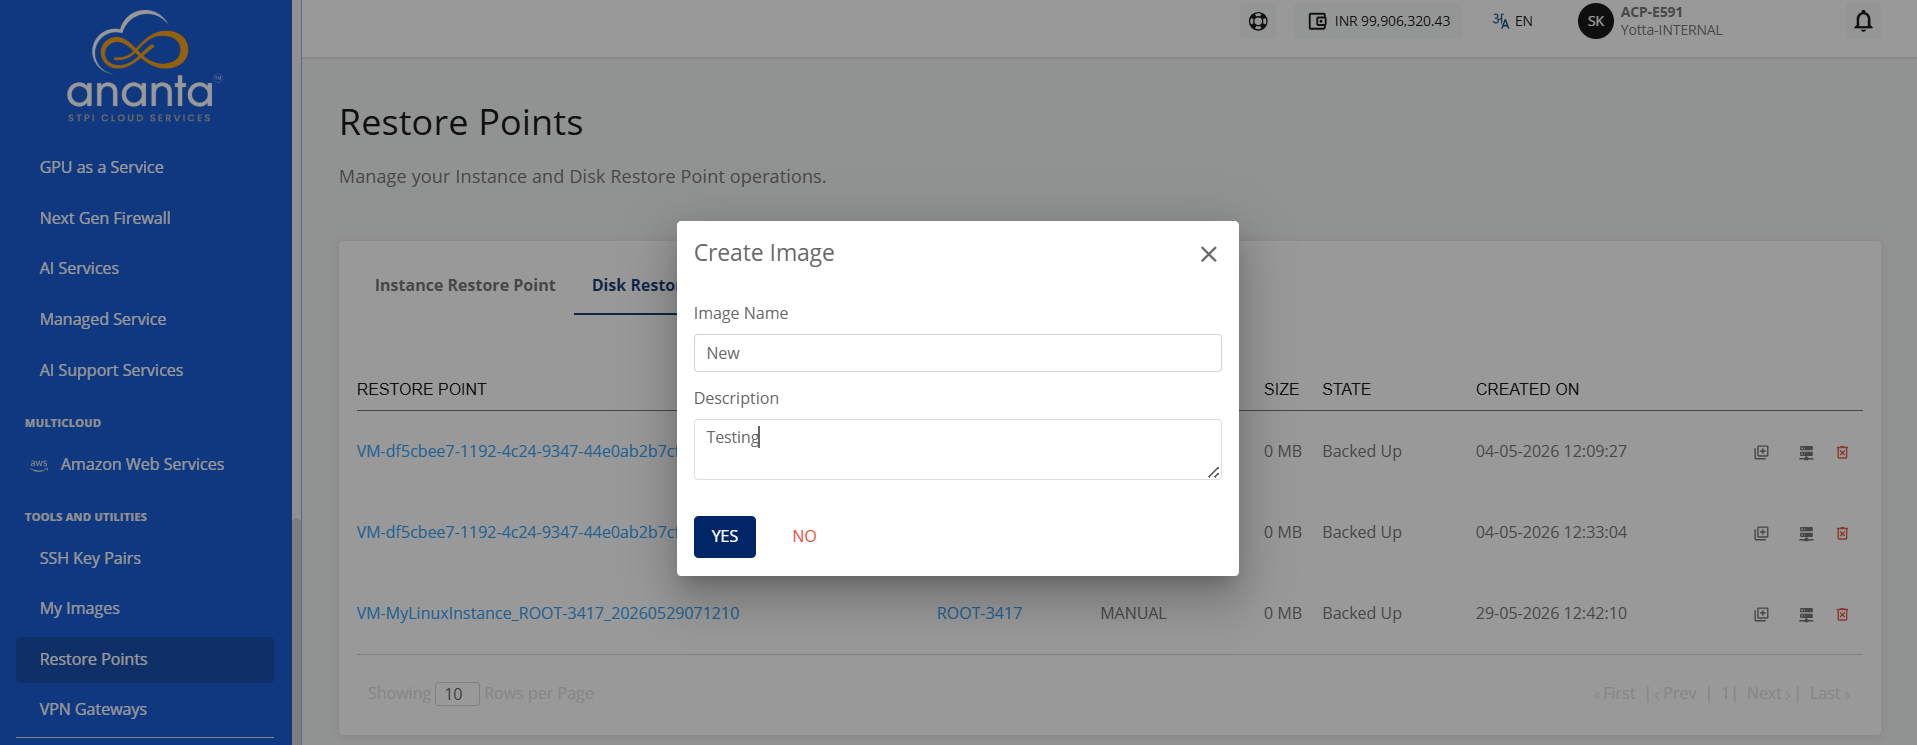Select Restore Points in sidebar
This screenshot has height=745, width=1917.
pyautogui.click(x=145, y=660)
